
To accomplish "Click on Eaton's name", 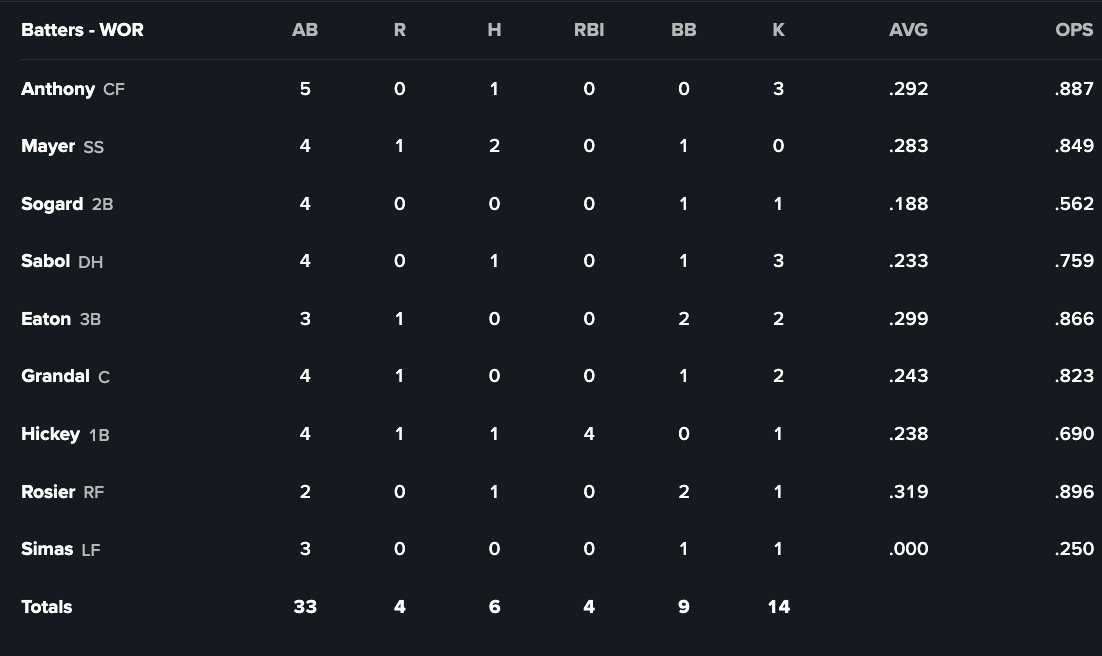I will (x=46, y=319).
